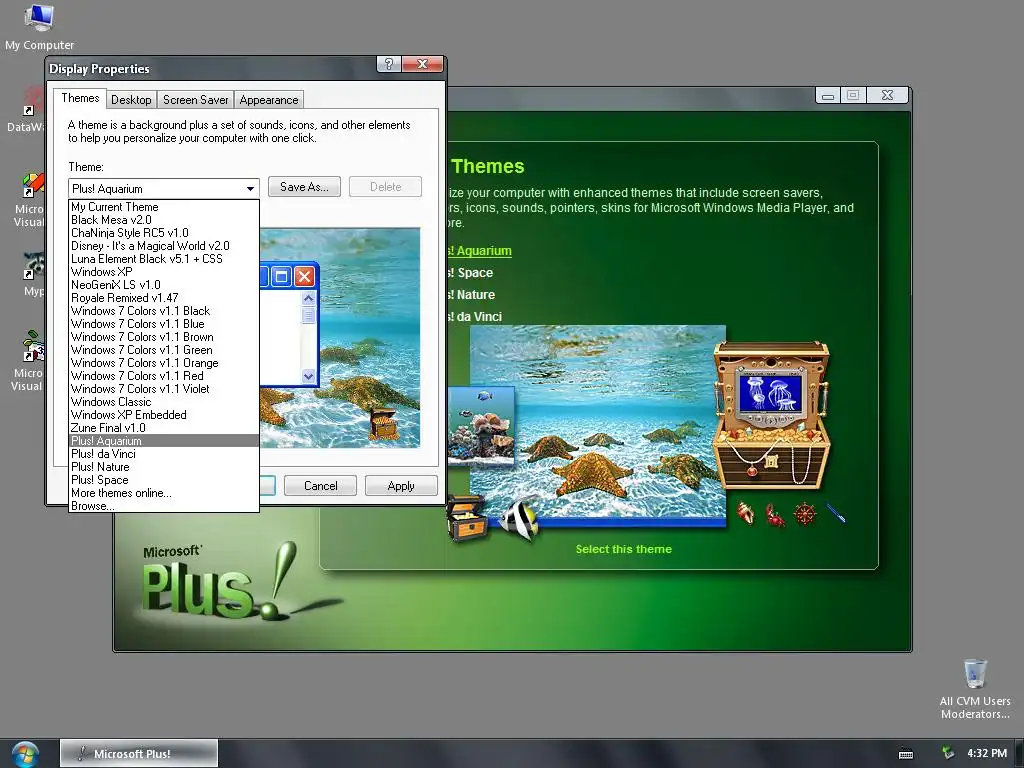Screen dimensions: 1024x768
Task: Choose NeoGeniX LS v1.0 theme
Action: tap(163, 285)
